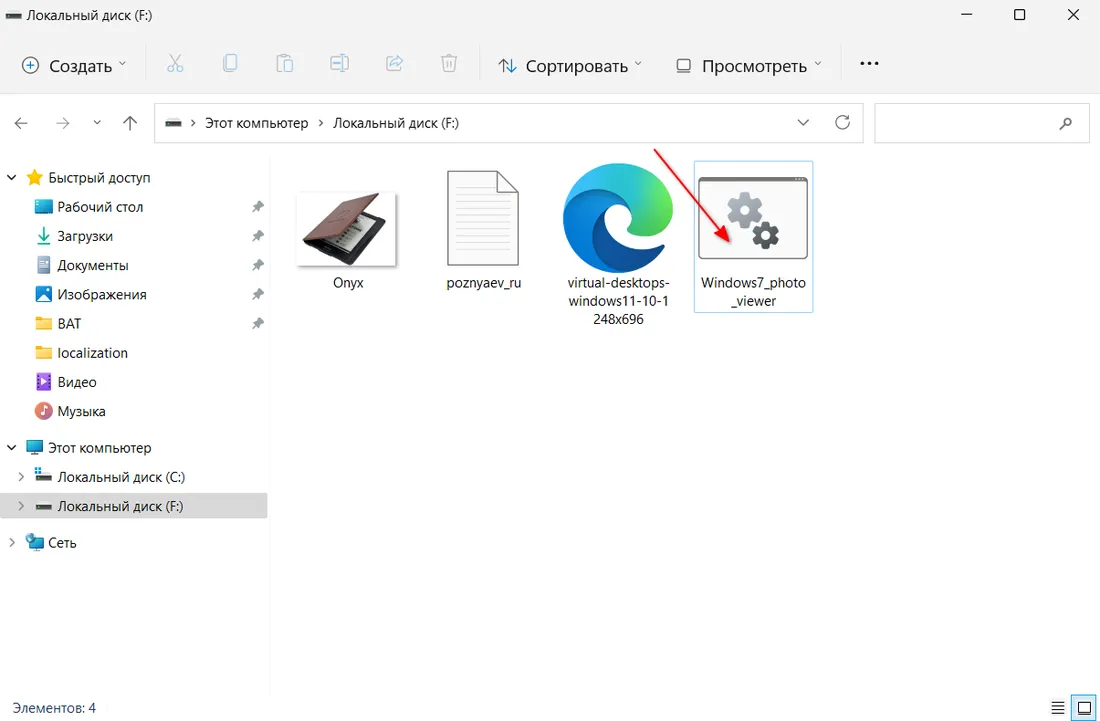The image size is (1100, 721).
Task: Select Локальный диск (C:) in tree
Action: pos(121,477)
